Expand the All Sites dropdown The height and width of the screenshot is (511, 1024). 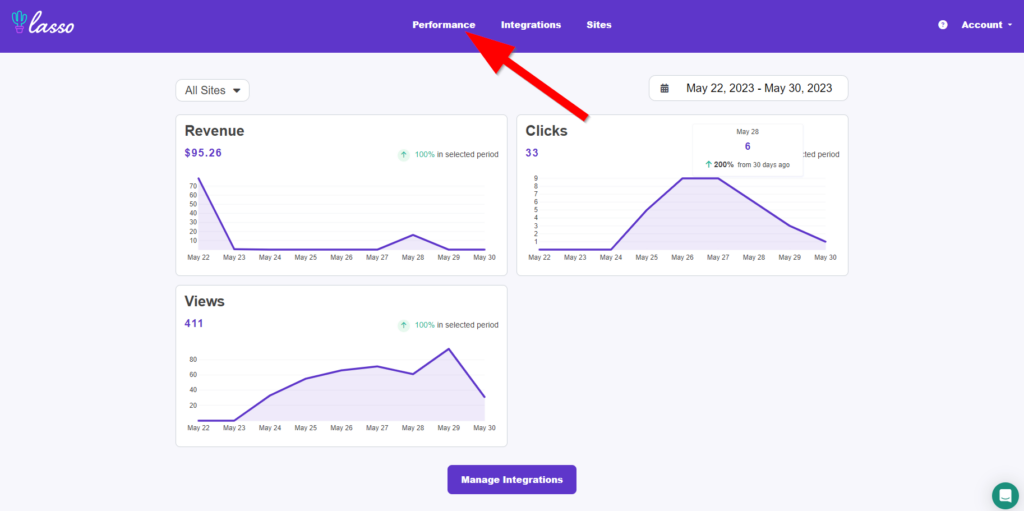point(212,90)
